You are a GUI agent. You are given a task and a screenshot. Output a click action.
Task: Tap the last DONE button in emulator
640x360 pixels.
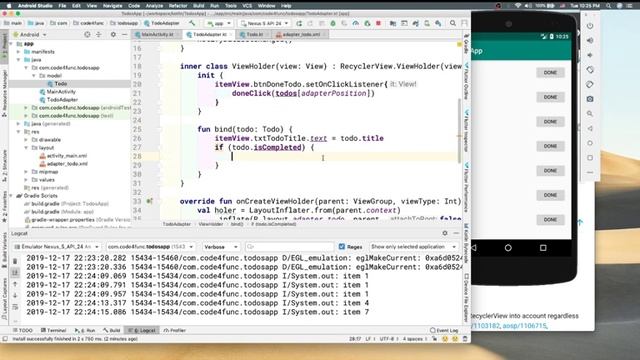point(550,220)
